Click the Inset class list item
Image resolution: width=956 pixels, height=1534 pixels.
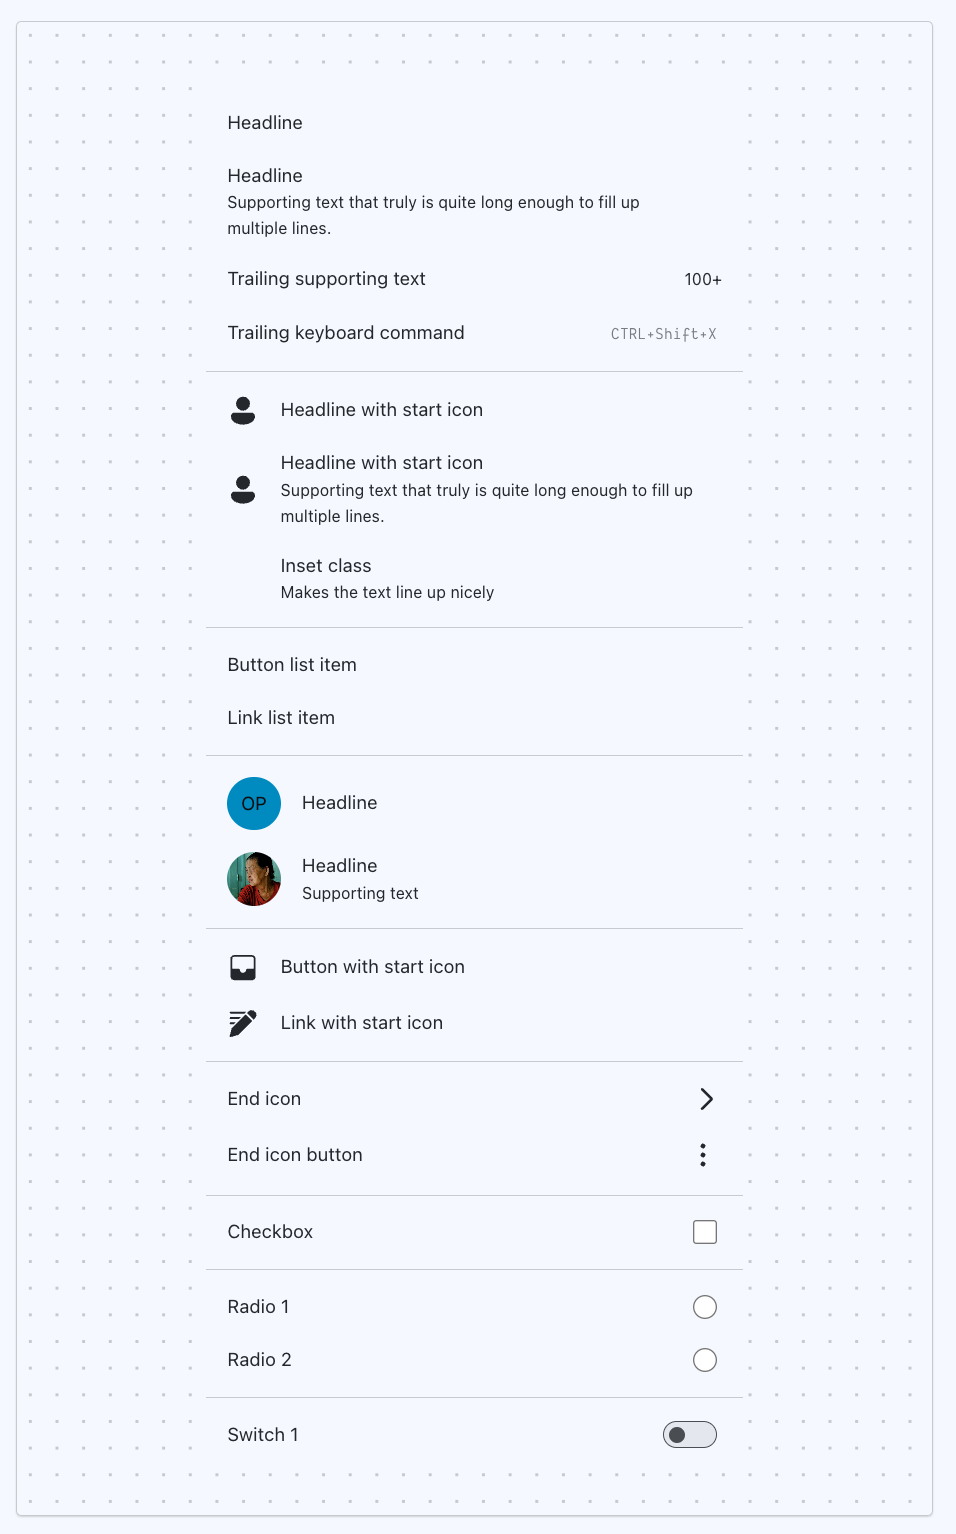coord(326,566)
